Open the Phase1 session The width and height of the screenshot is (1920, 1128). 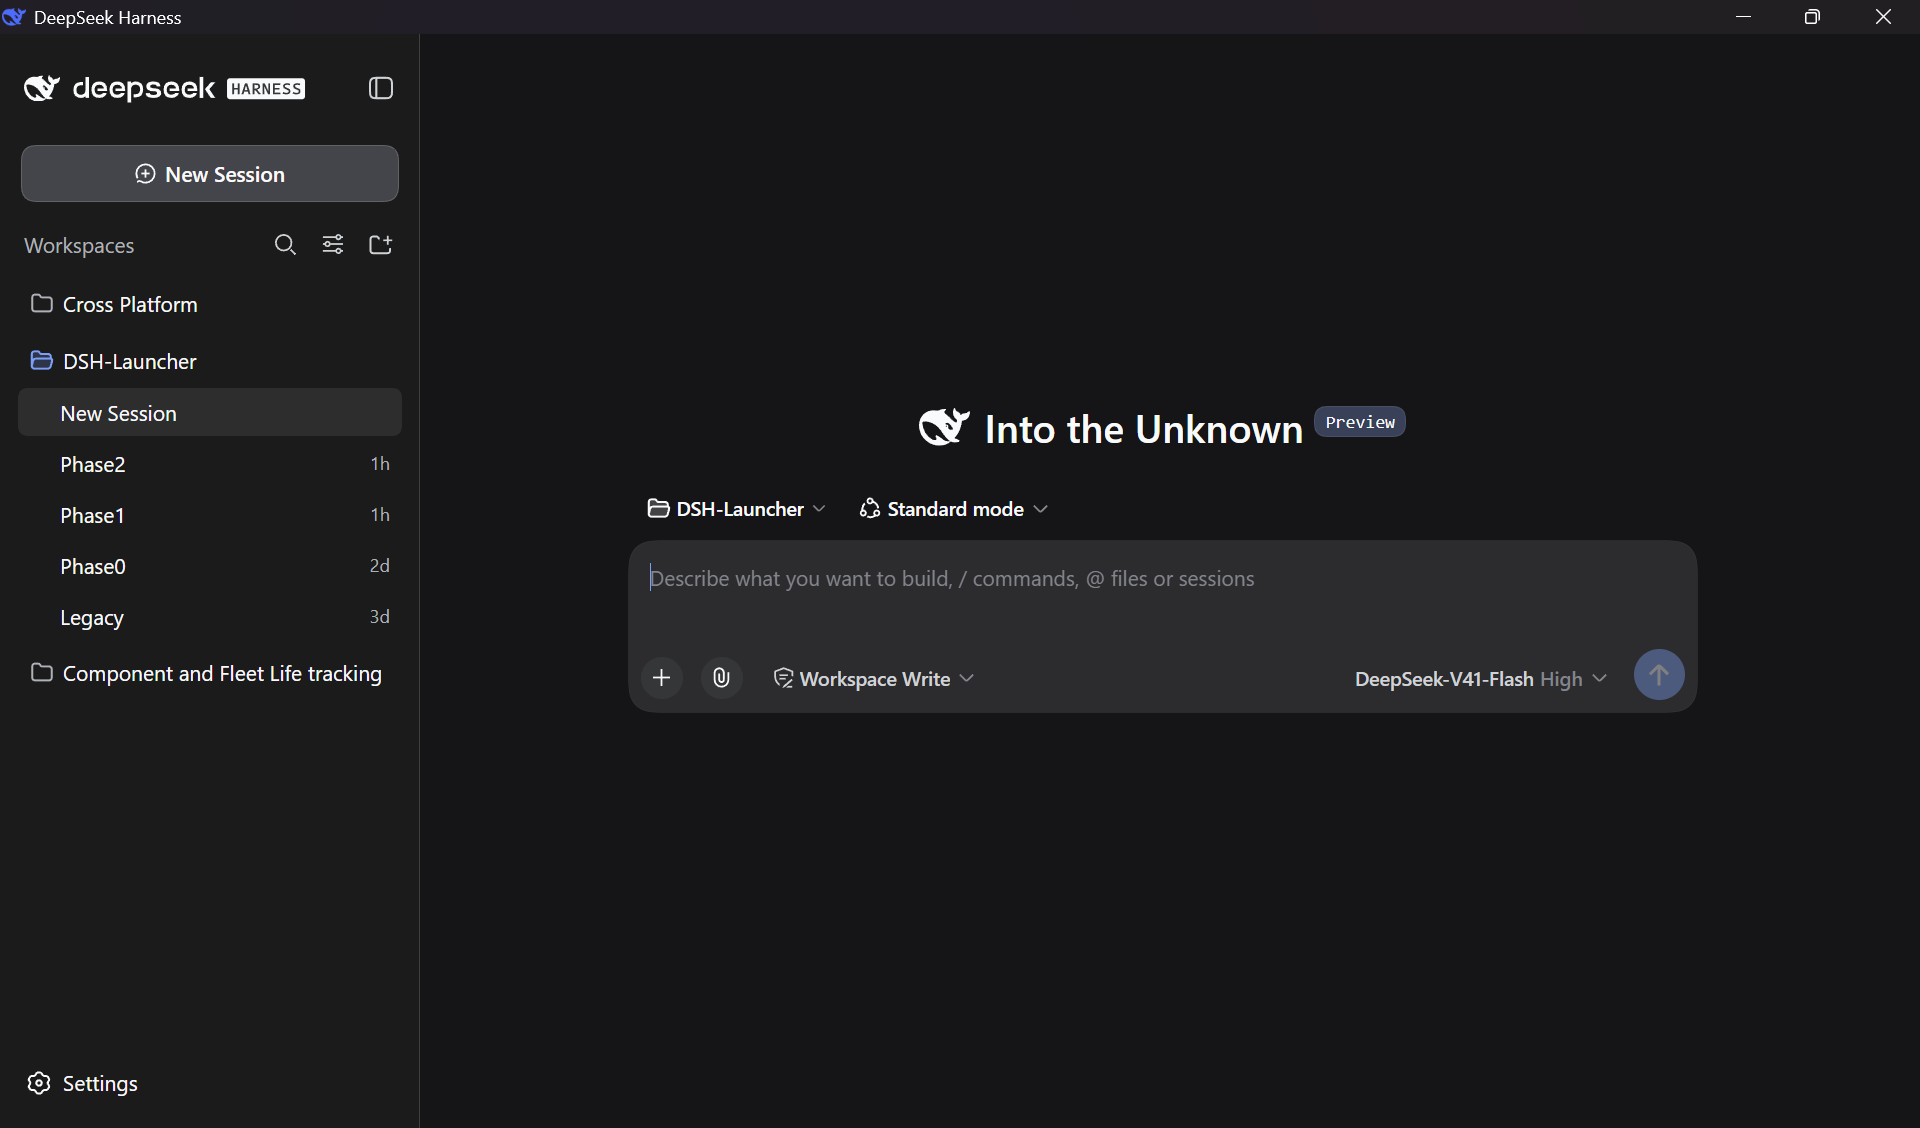(210, 515)
